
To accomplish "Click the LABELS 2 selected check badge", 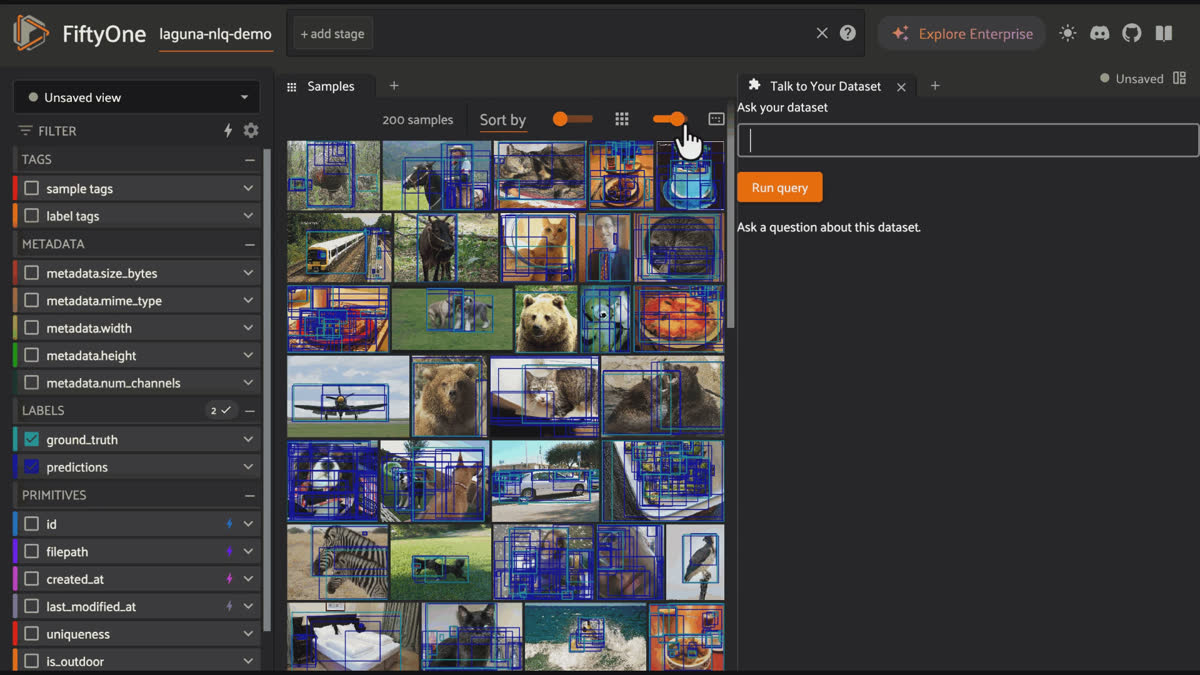I will (x=220, y=411).
